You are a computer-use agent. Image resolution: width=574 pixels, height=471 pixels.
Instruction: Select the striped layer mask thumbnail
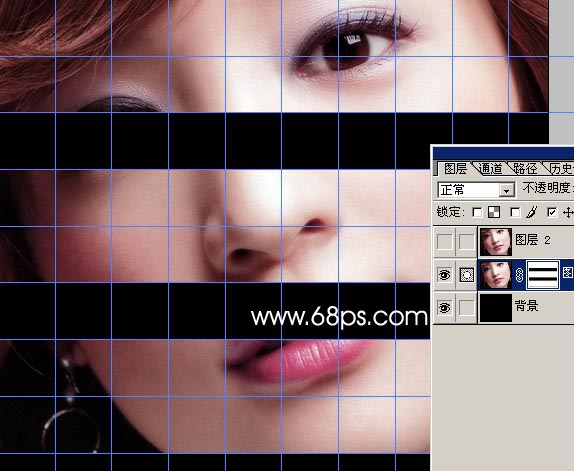543,275
